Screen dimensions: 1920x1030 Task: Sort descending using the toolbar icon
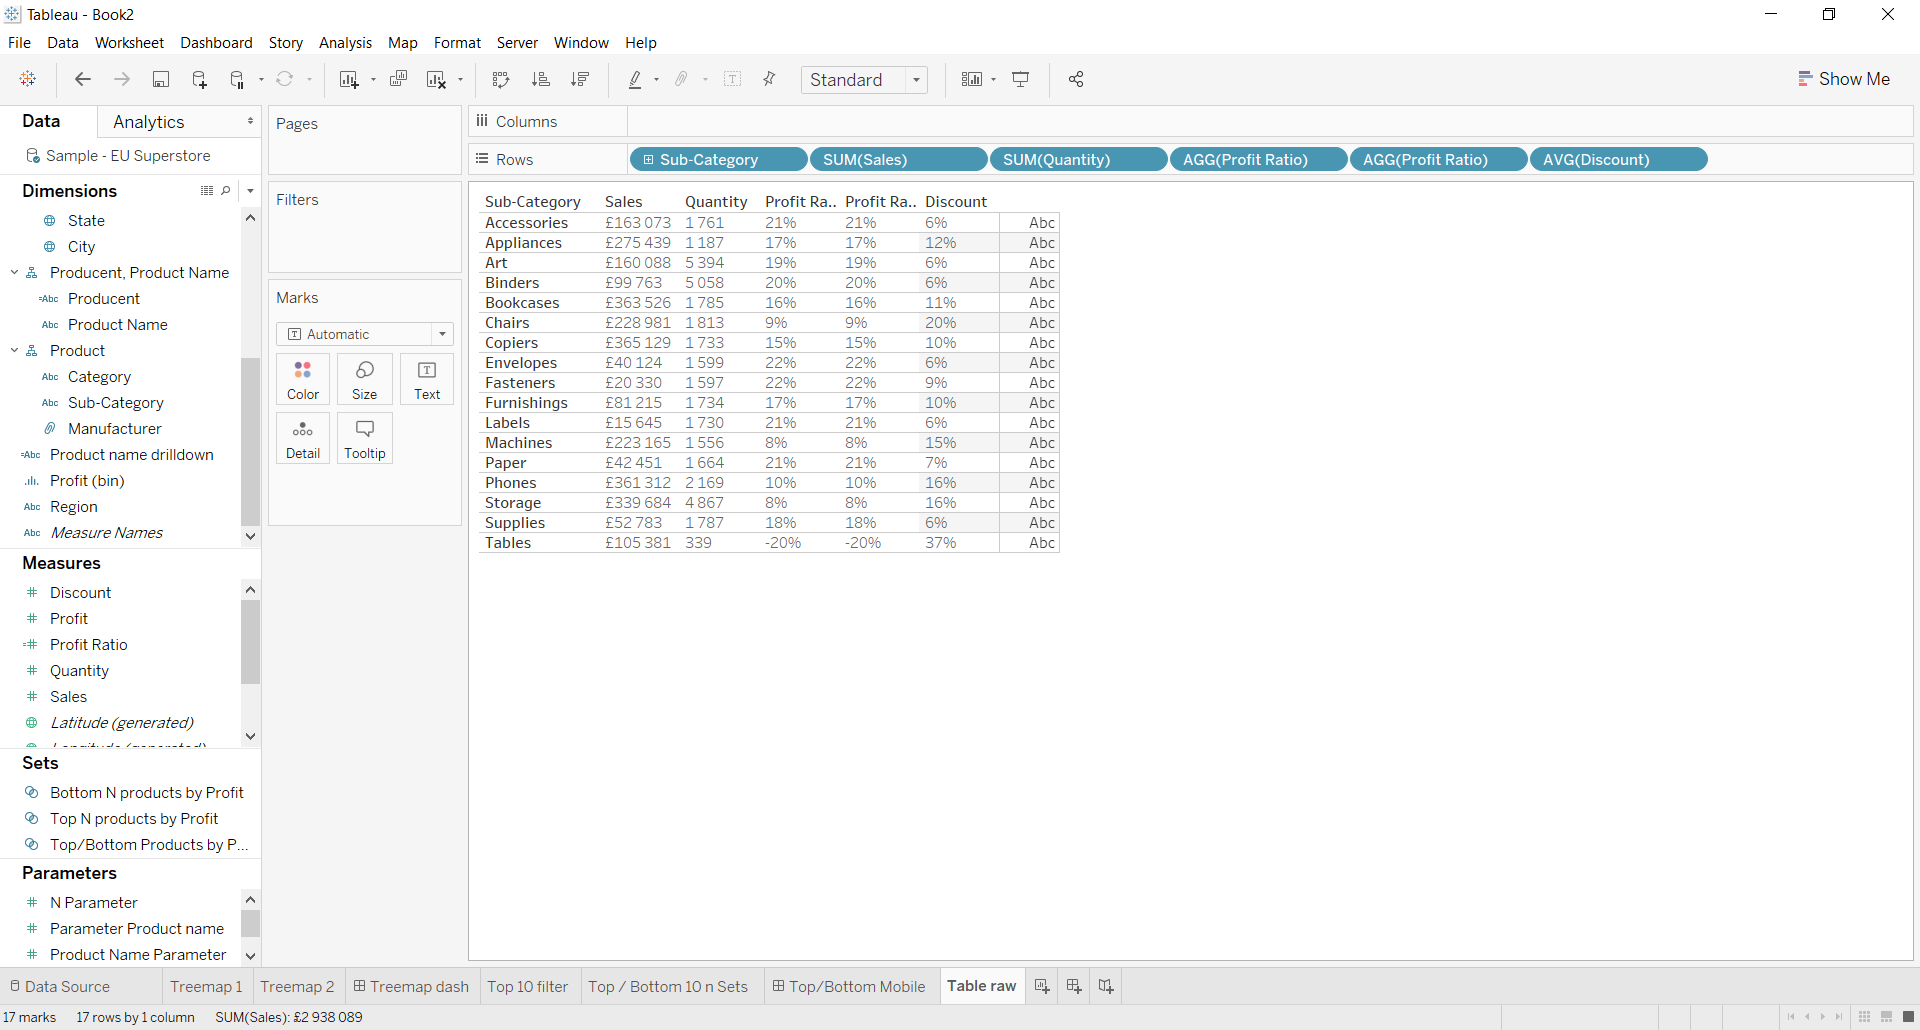pos(580,80)
